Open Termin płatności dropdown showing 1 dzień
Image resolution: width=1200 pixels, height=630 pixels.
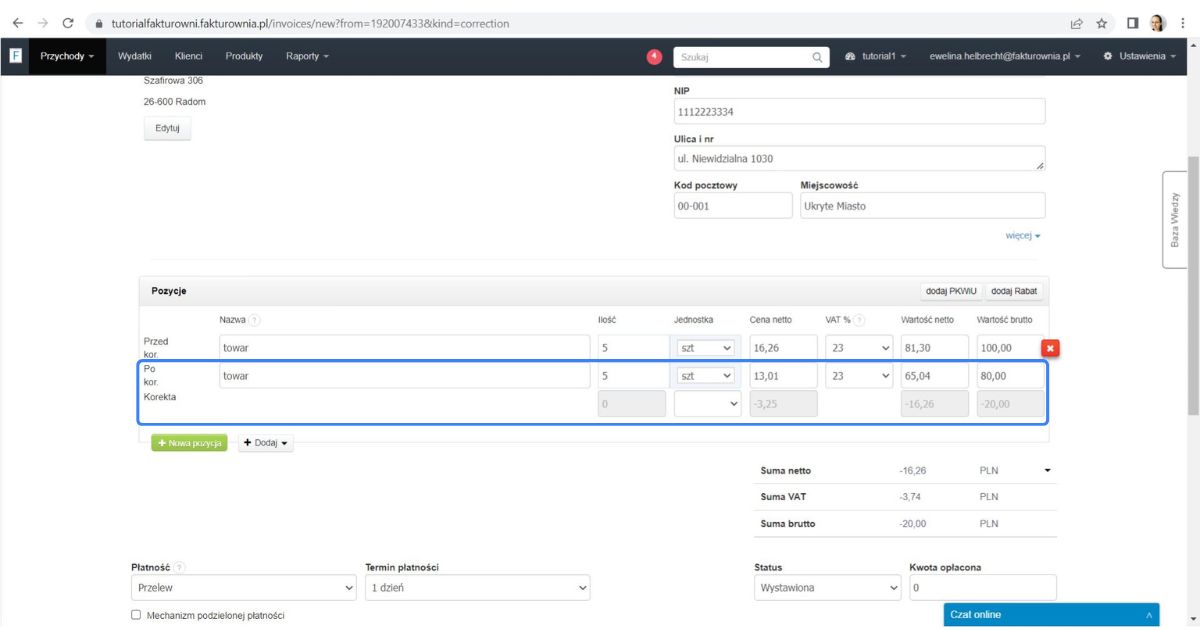[478, 588]
